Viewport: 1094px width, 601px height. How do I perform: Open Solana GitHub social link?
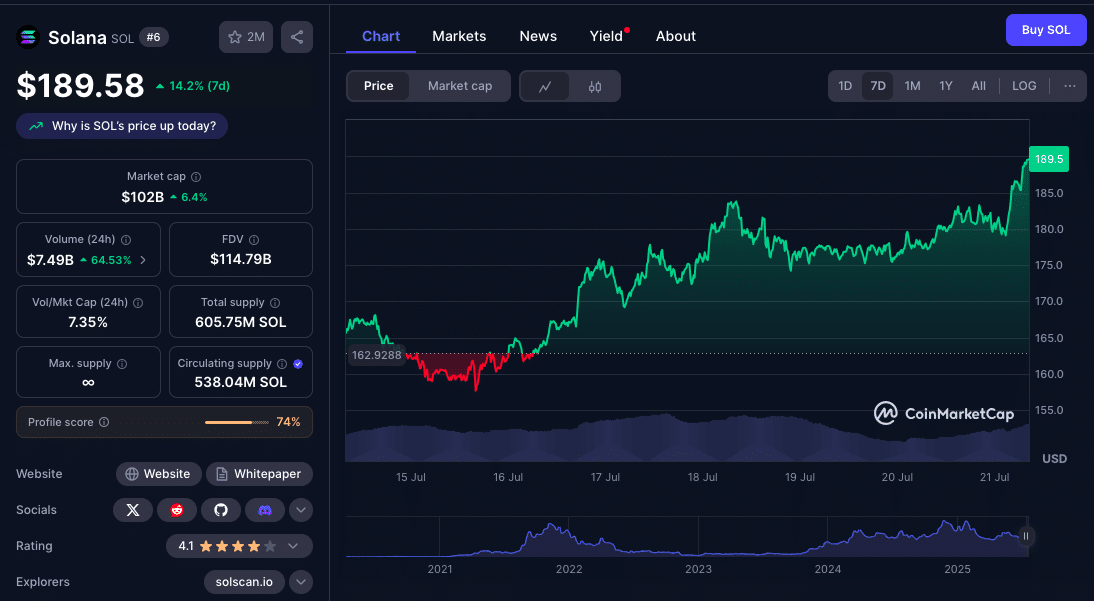[x=220, y=510]
